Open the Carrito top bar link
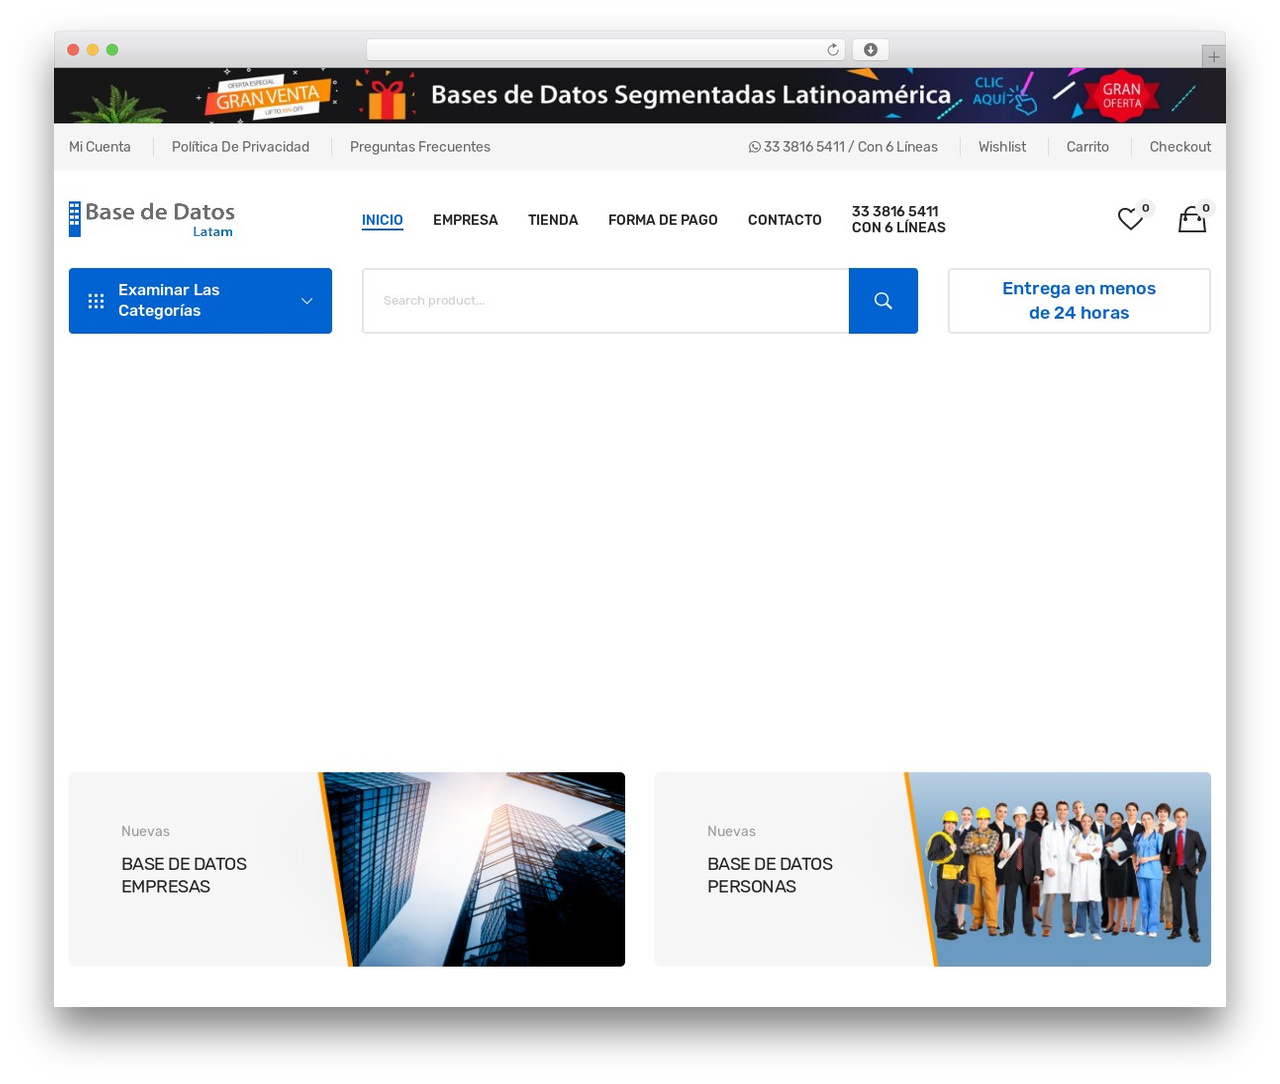The width and height of the screenshot is (1280, 1084). [1088, 147]
